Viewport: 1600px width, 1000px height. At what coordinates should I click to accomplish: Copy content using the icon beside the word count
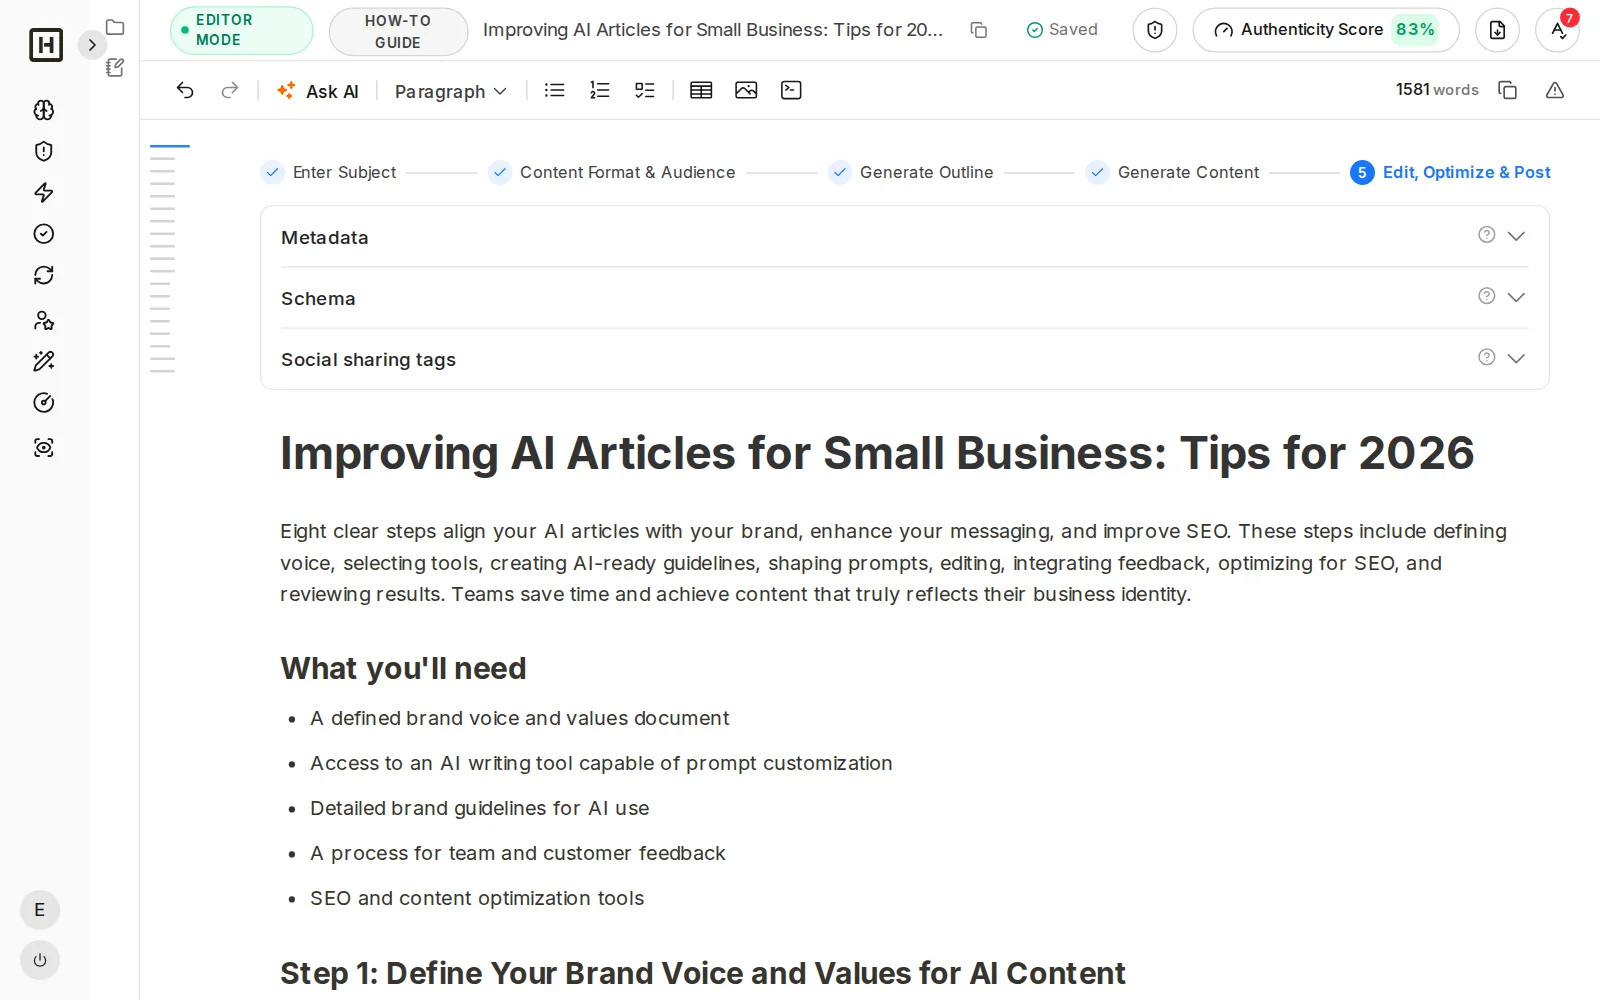pyautogui.click(x=1507, y=90)
